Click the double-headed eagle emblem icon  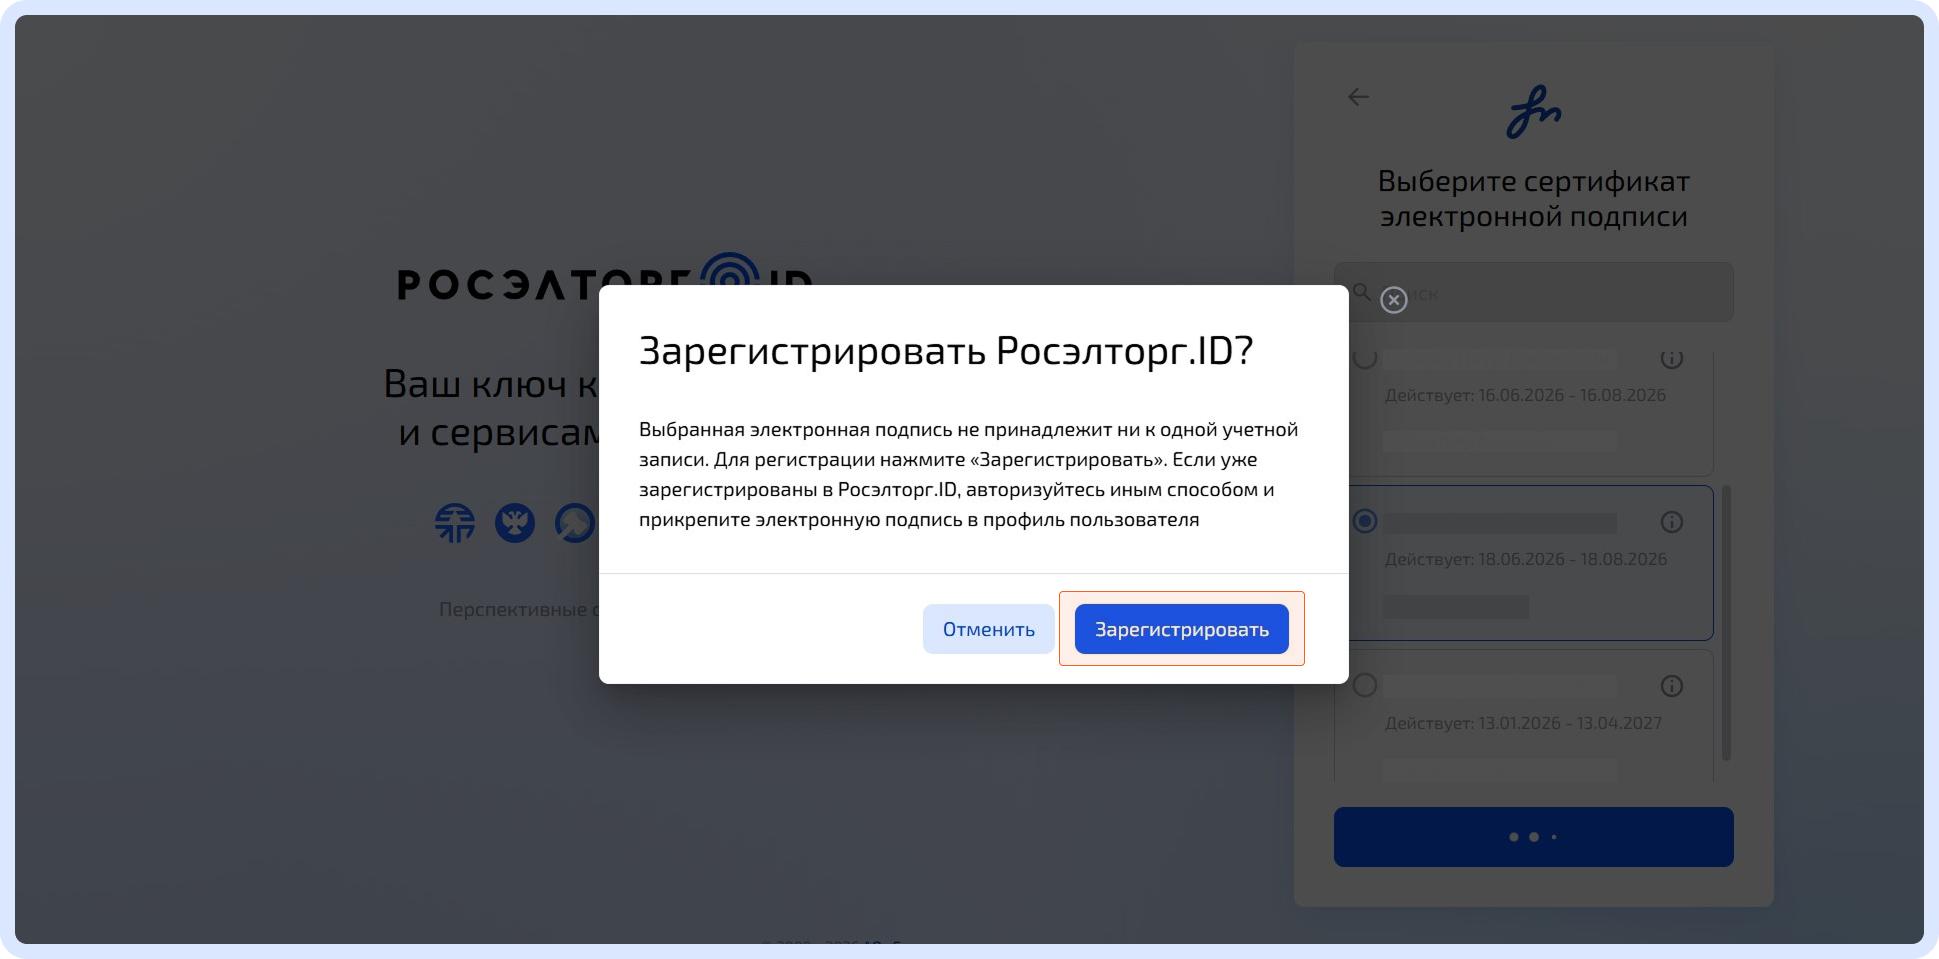click(x=515, y=523)
